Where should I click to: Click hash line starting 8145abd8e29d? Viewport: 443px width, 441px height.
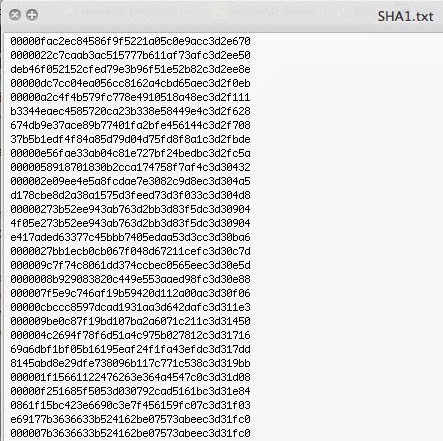[130, 363]
